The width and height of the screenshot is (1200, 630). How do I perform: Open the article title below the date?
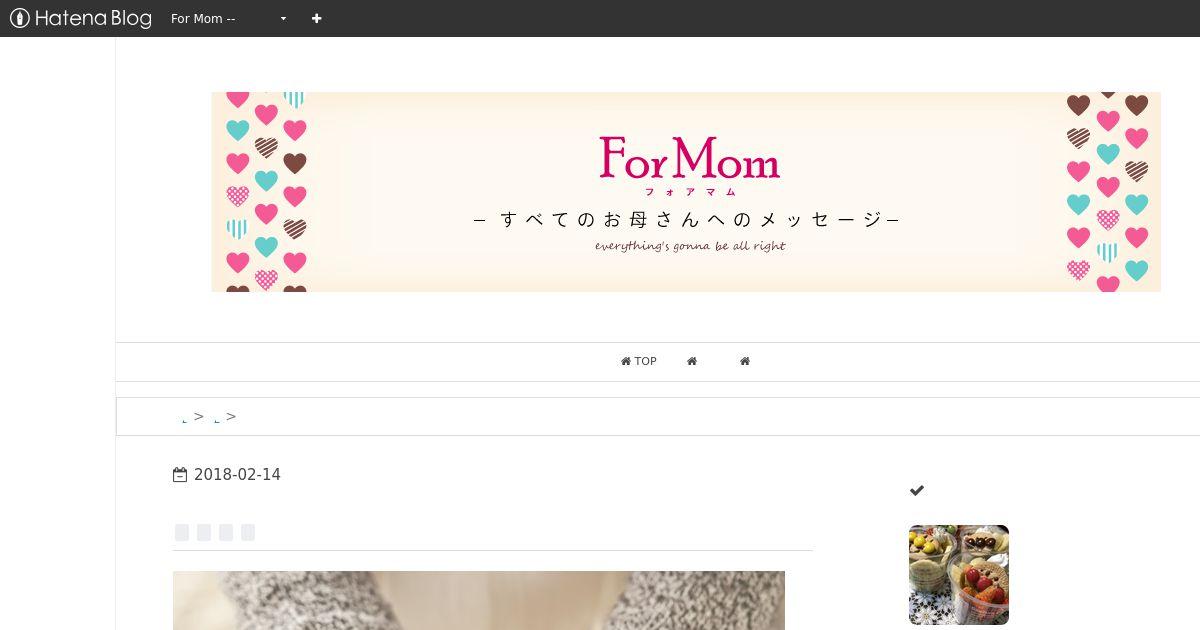[x=215, y=532]
